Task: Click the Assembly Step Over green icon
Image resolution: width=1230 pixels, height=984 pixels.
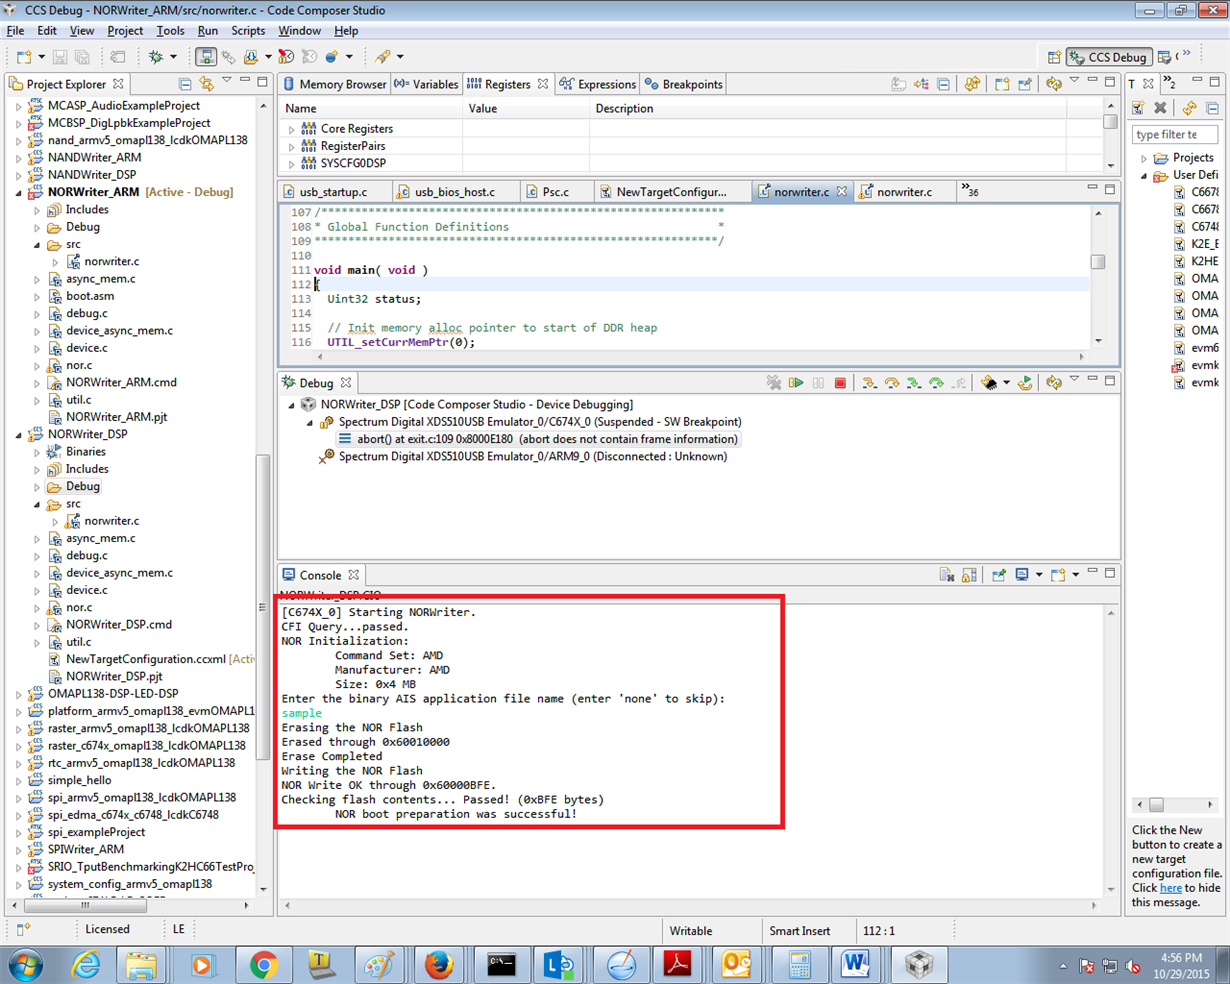Action: click(x=936, y=383)
